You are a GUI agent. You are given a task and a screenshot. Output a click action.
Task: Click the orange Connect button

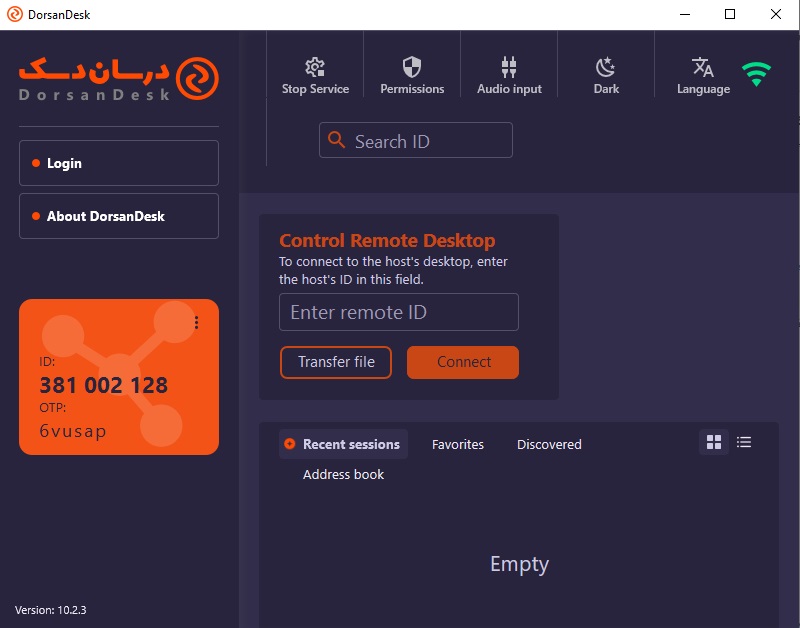tap(463, 362)
